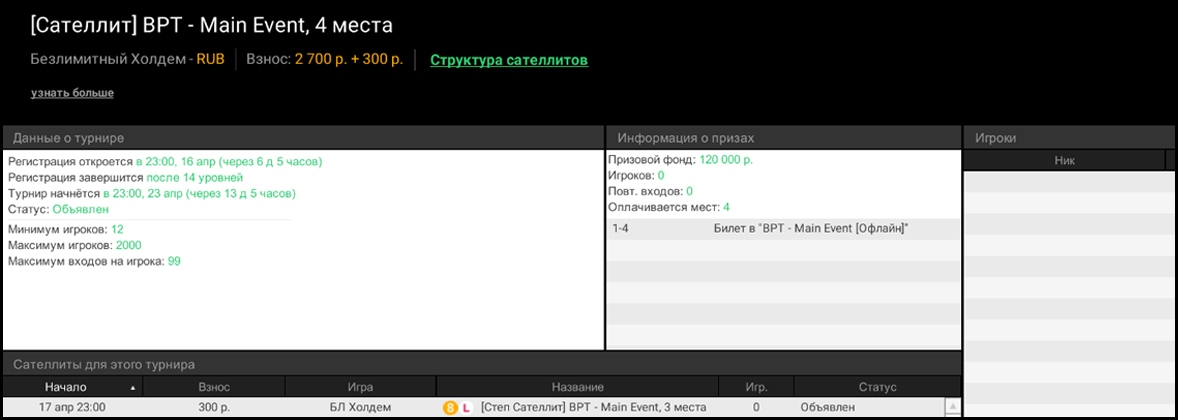Sort satellites by Взнос column
This screenshot has height=420, width=1178.
[214, 387]
